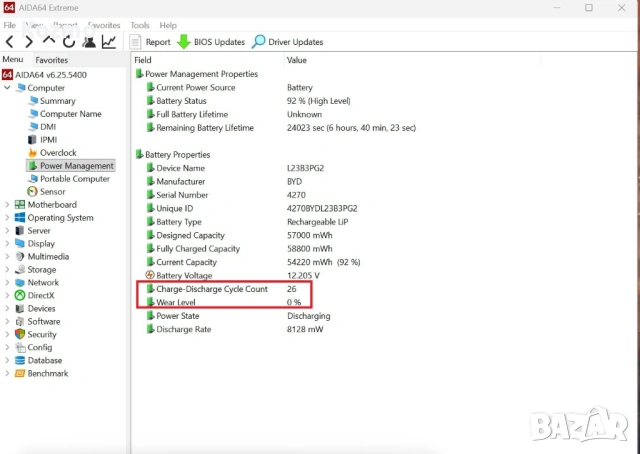Refresh the page with the circular arrow icon

pos(69,42)
